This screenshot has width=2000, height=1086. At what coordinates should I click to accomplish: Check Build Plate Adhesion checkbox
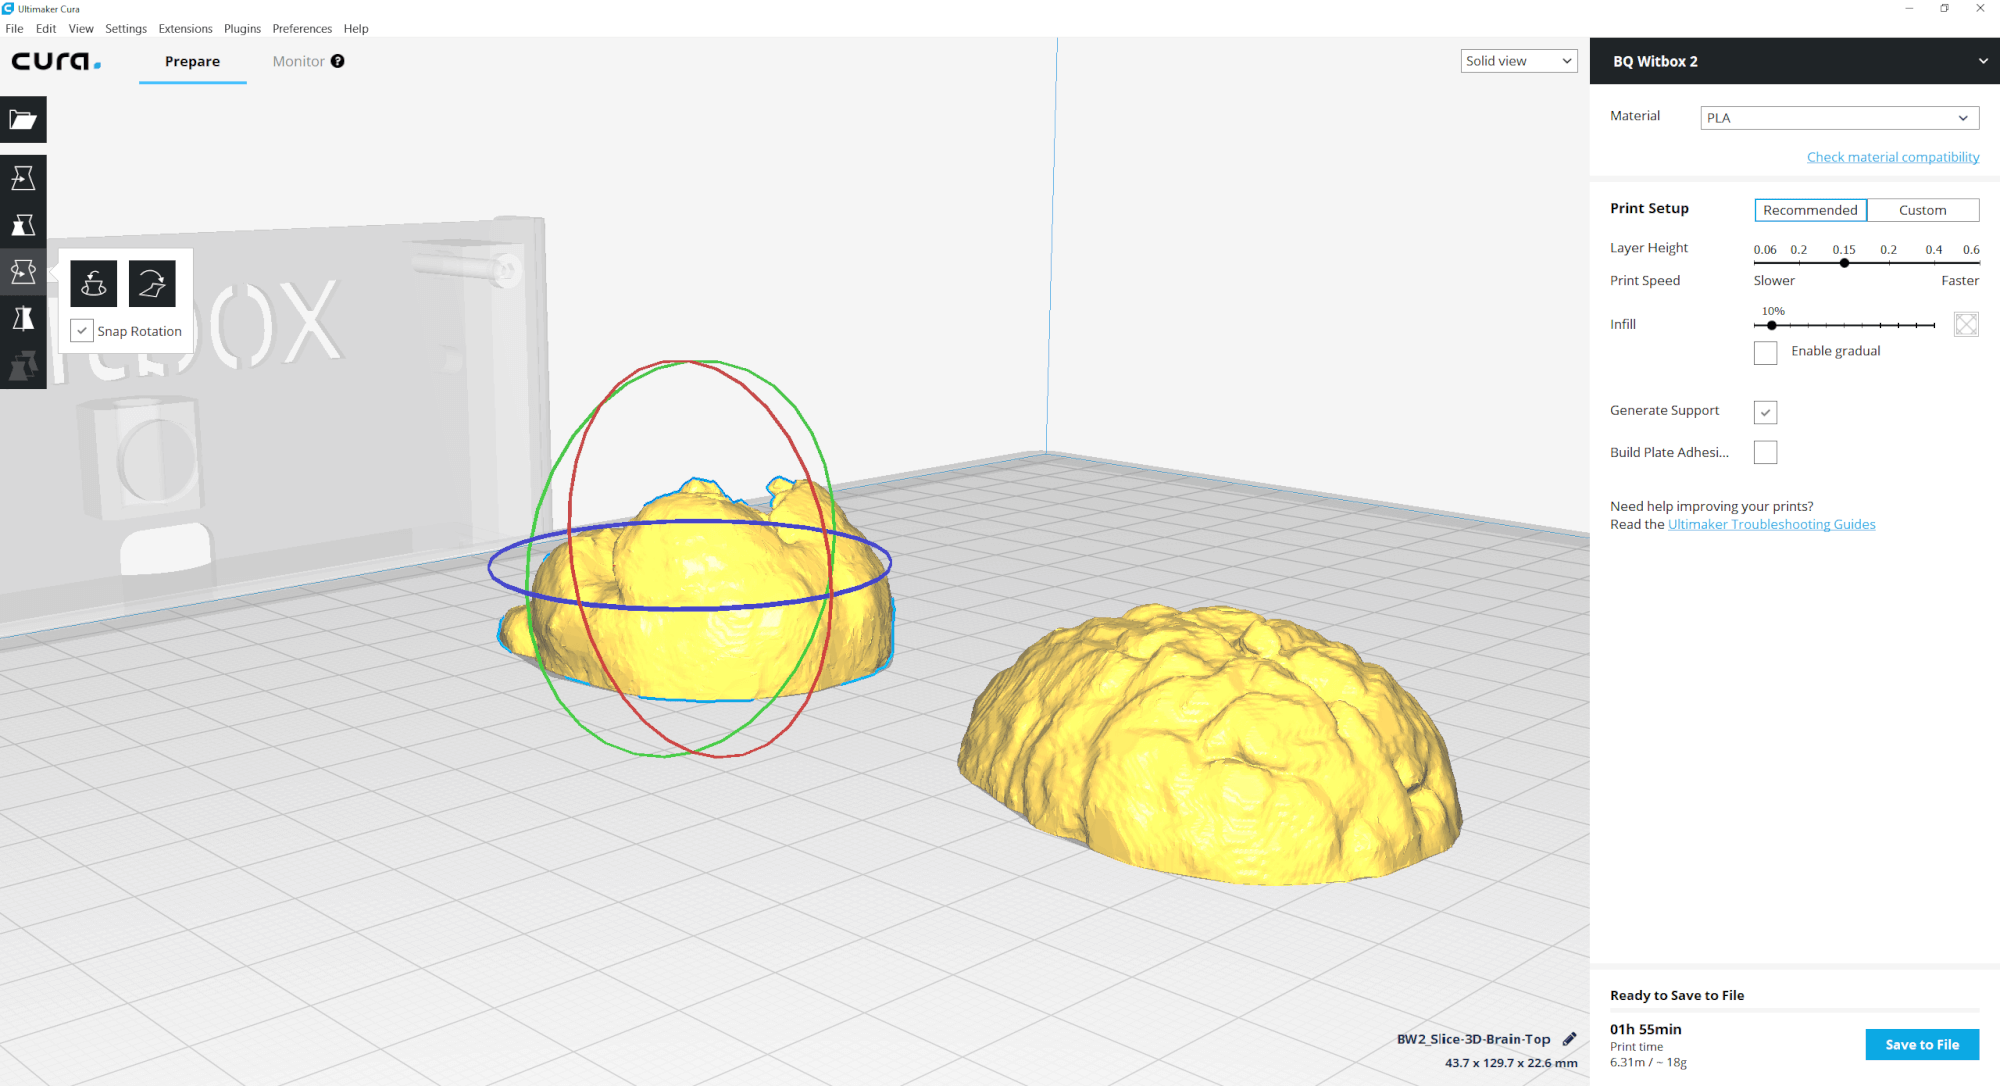pyautogui.click(x=1766, y=453)
